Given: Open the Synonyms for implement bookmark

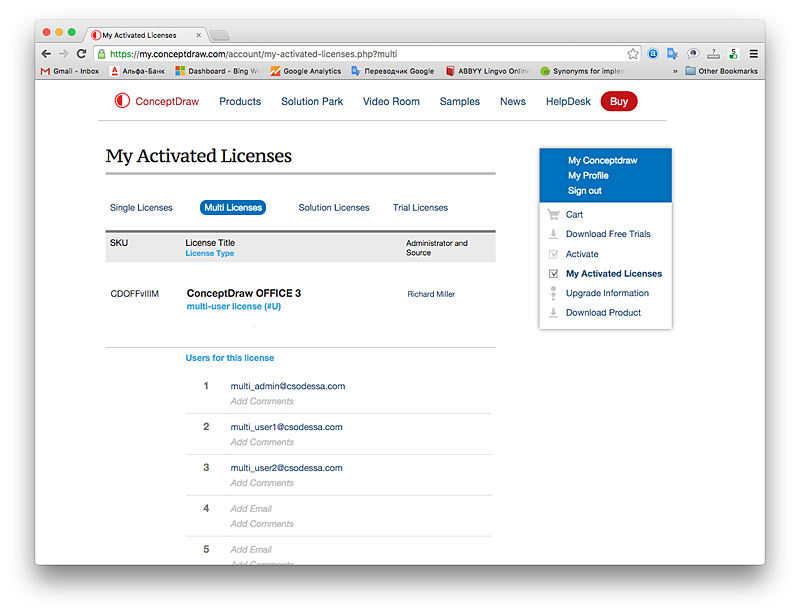Looking at the screenshot, I should pos(583,71).
